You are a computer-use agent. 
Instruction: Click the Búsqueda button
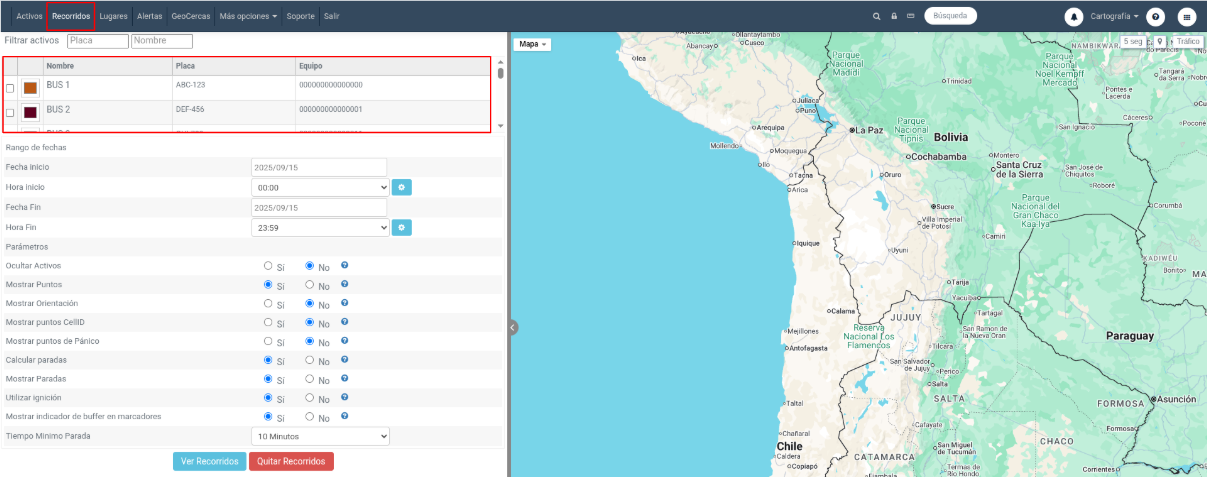[x=950, y=16]
